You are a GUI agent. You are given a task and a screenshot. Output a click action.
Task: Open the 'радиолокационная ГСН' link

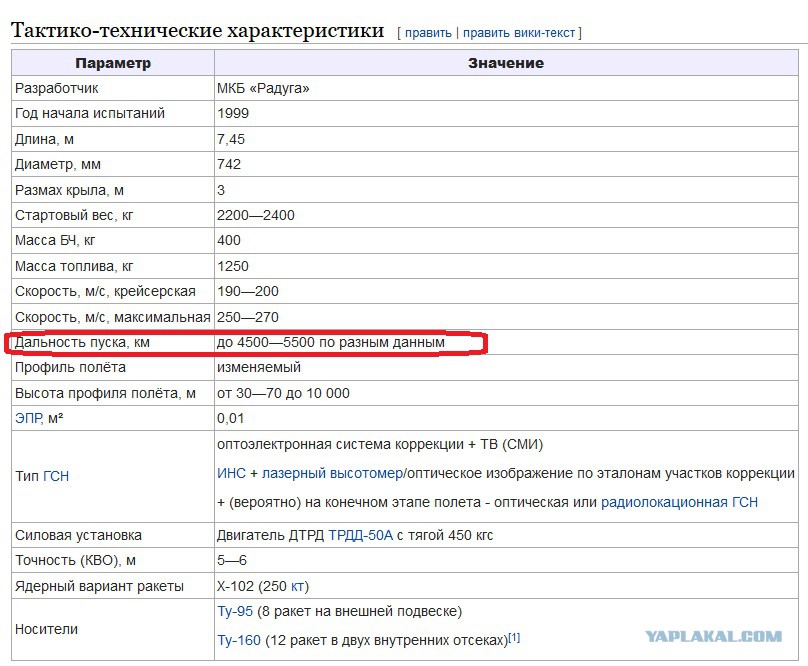pos(679,502)
